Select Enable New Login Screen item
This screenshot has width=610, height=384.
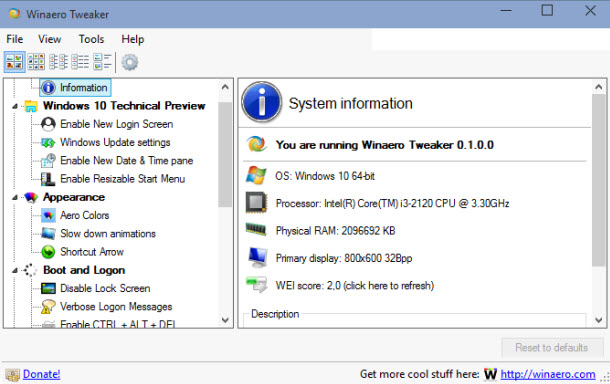(x=117, y=124)
